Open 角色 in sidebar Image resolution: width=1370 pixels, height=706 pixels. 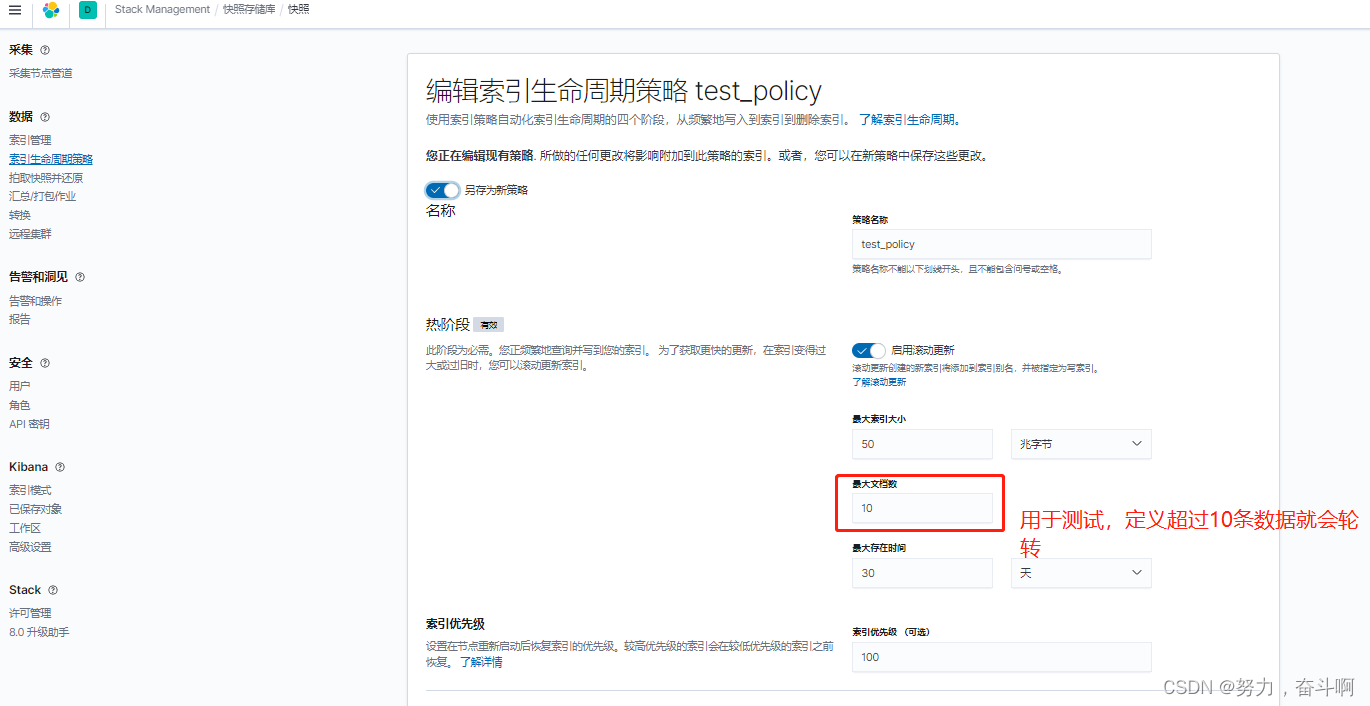[x=20, y=405]
